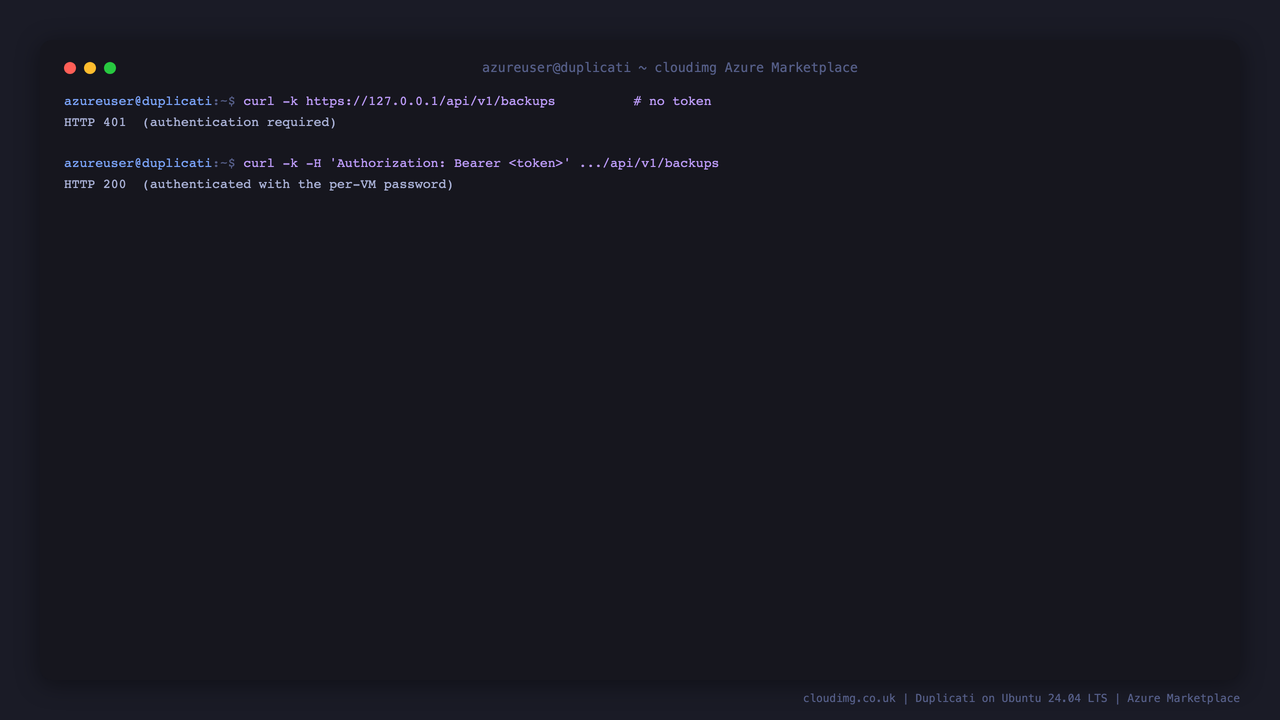Click the URL https://127.0.0.1/api/v1/backups
Viewport: 1280px width, 720px height.
(430, 101)
